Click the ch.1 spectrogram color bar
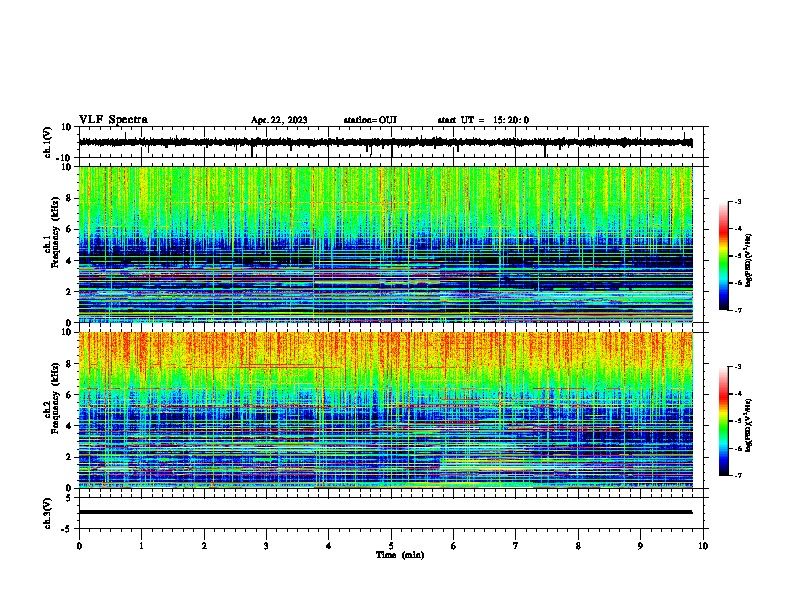 [x=723, y=256]
